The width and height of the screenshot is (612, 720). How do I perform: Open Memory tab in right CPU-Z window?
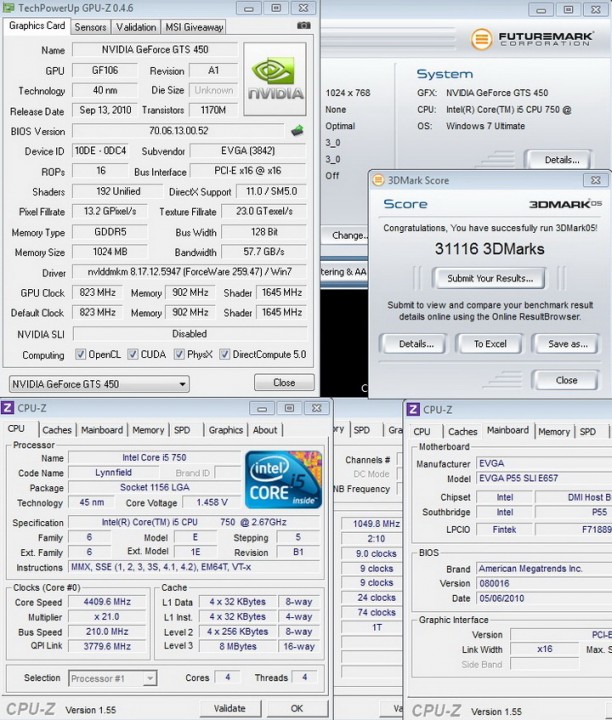(554, 432)
